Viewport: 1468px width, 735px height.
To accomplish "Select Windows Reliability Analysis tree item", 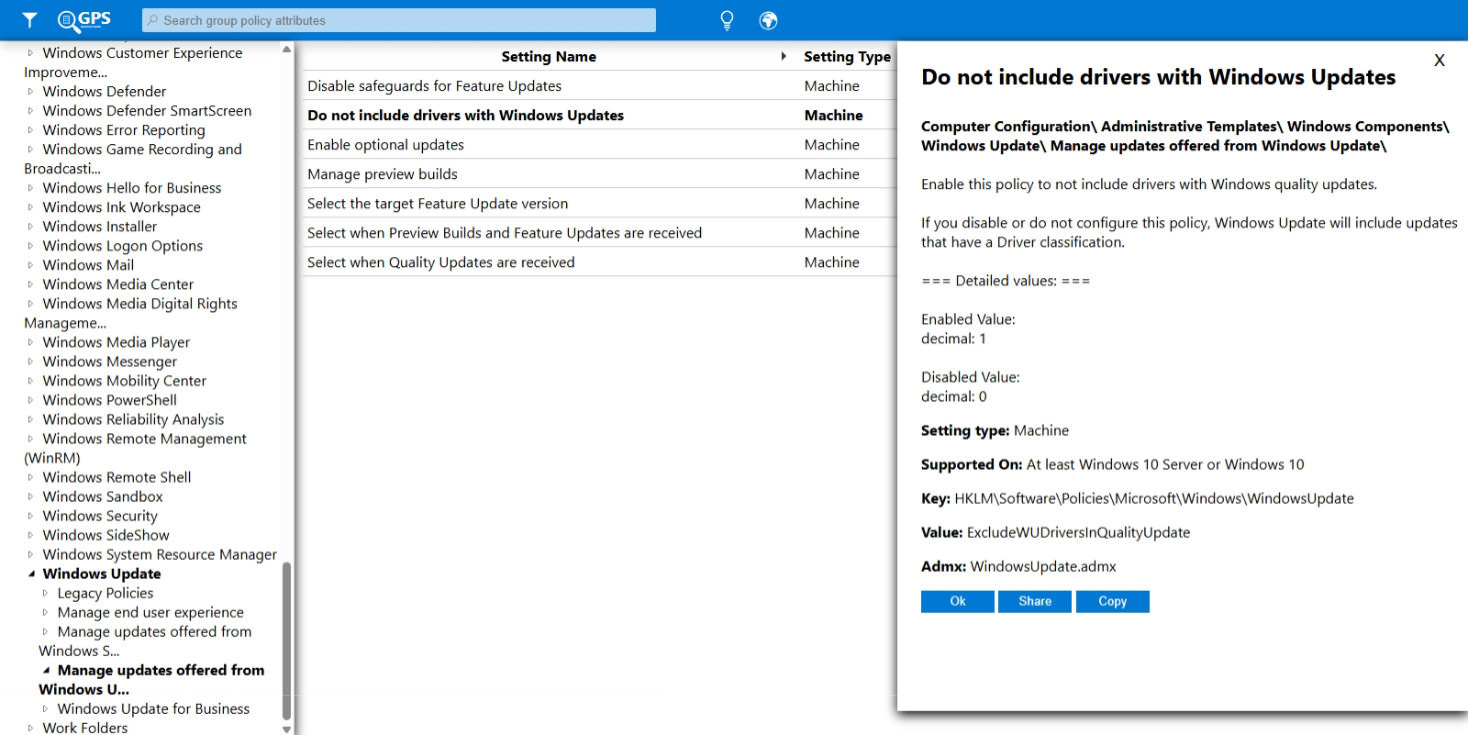I will (x=133, y=419).
